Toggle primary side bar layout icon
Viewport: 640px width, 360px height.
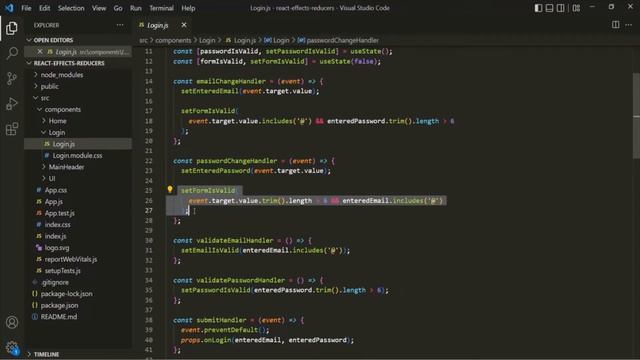click(x=538, y=8)
